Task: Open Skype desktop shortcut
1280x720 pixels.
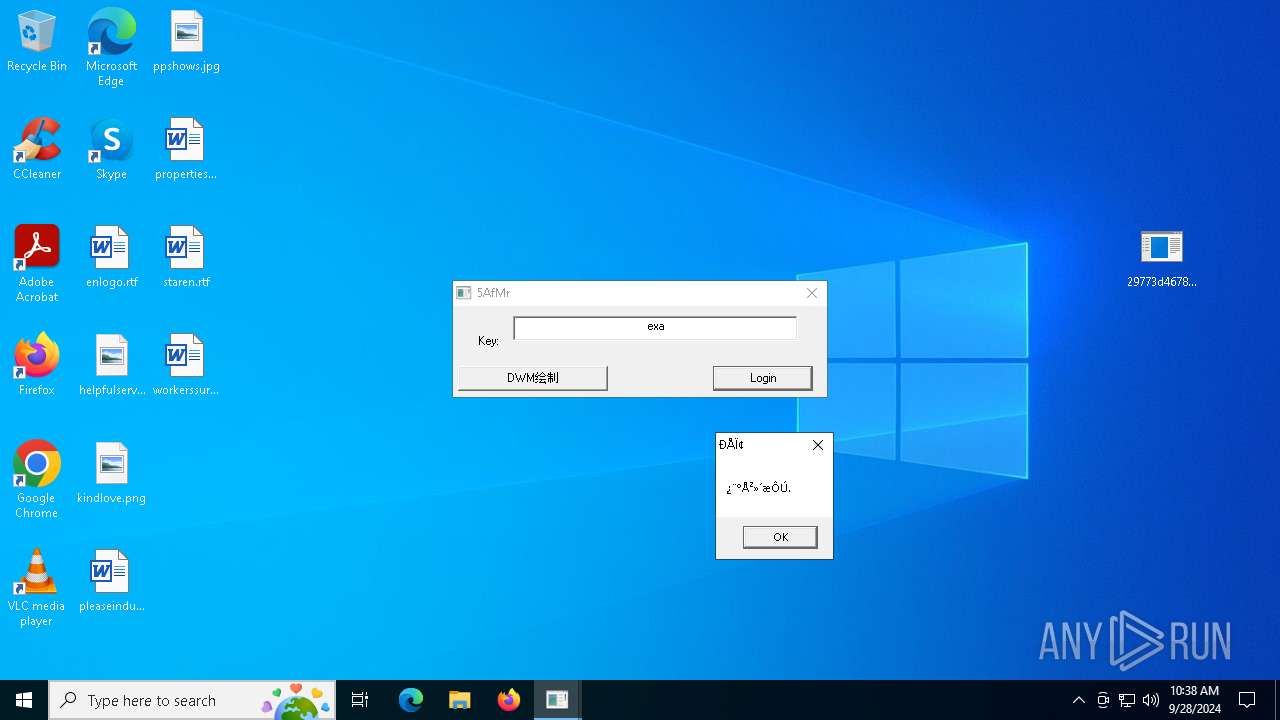Action: [x=111, y=150]
